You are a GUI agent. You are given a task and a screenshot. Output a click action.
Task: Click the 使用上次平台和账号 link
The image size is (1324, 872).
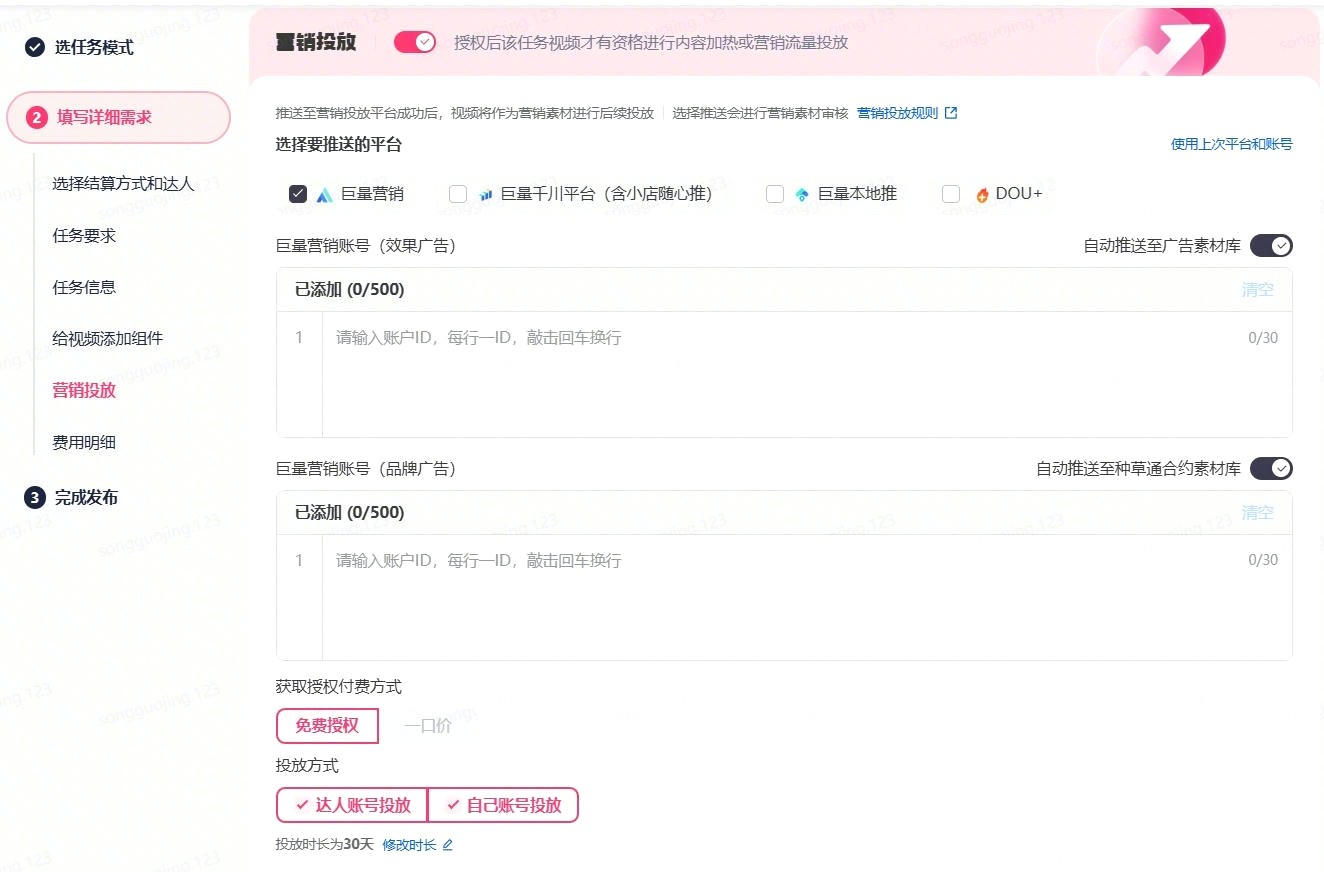pos(1231,144)
